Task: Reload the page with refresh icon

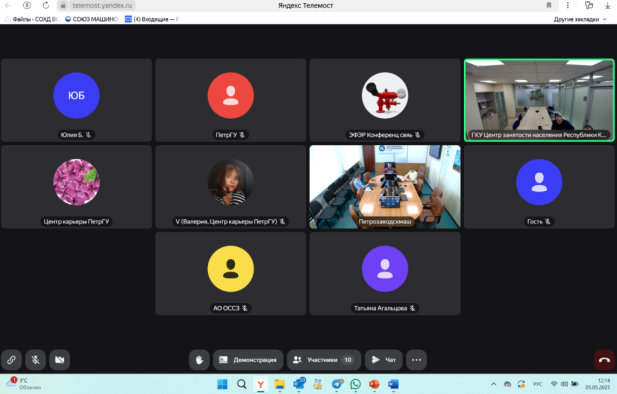Action: (46, 6)
